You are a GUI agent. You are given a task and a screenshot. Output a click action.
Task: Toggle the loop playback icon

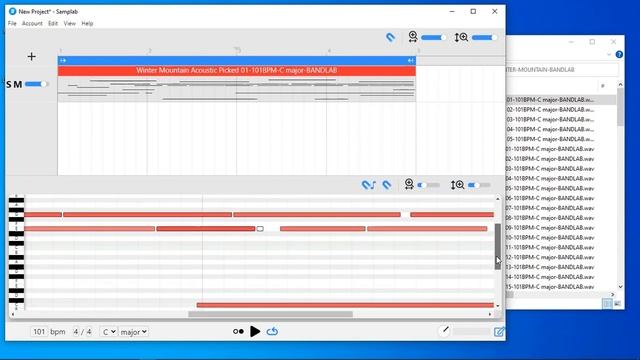click(x=272, y=331)
